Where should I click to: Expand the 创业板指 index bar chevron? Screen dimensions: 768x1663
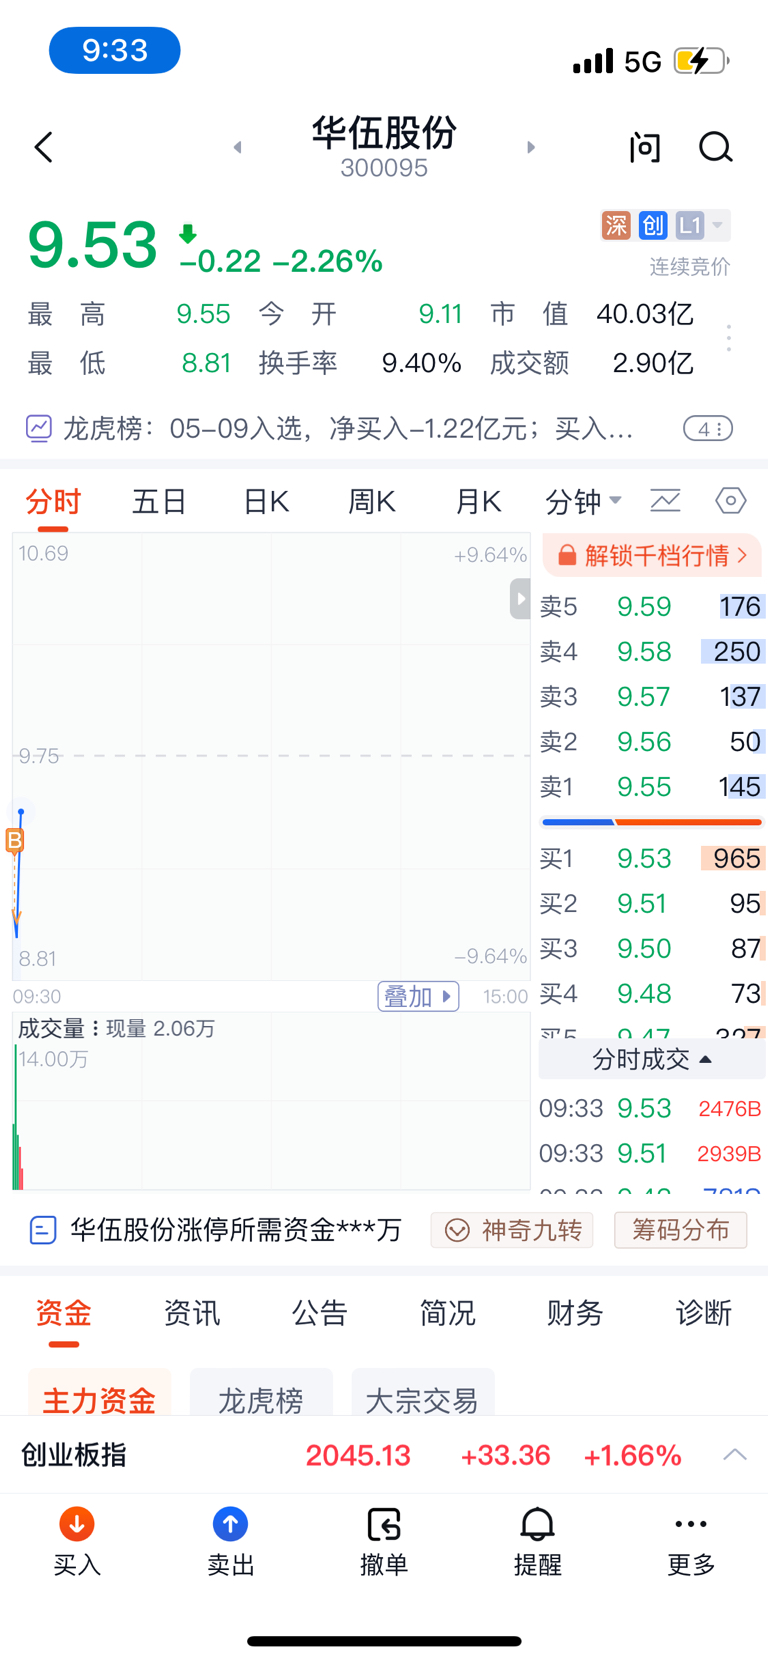tap(735, 1455)
